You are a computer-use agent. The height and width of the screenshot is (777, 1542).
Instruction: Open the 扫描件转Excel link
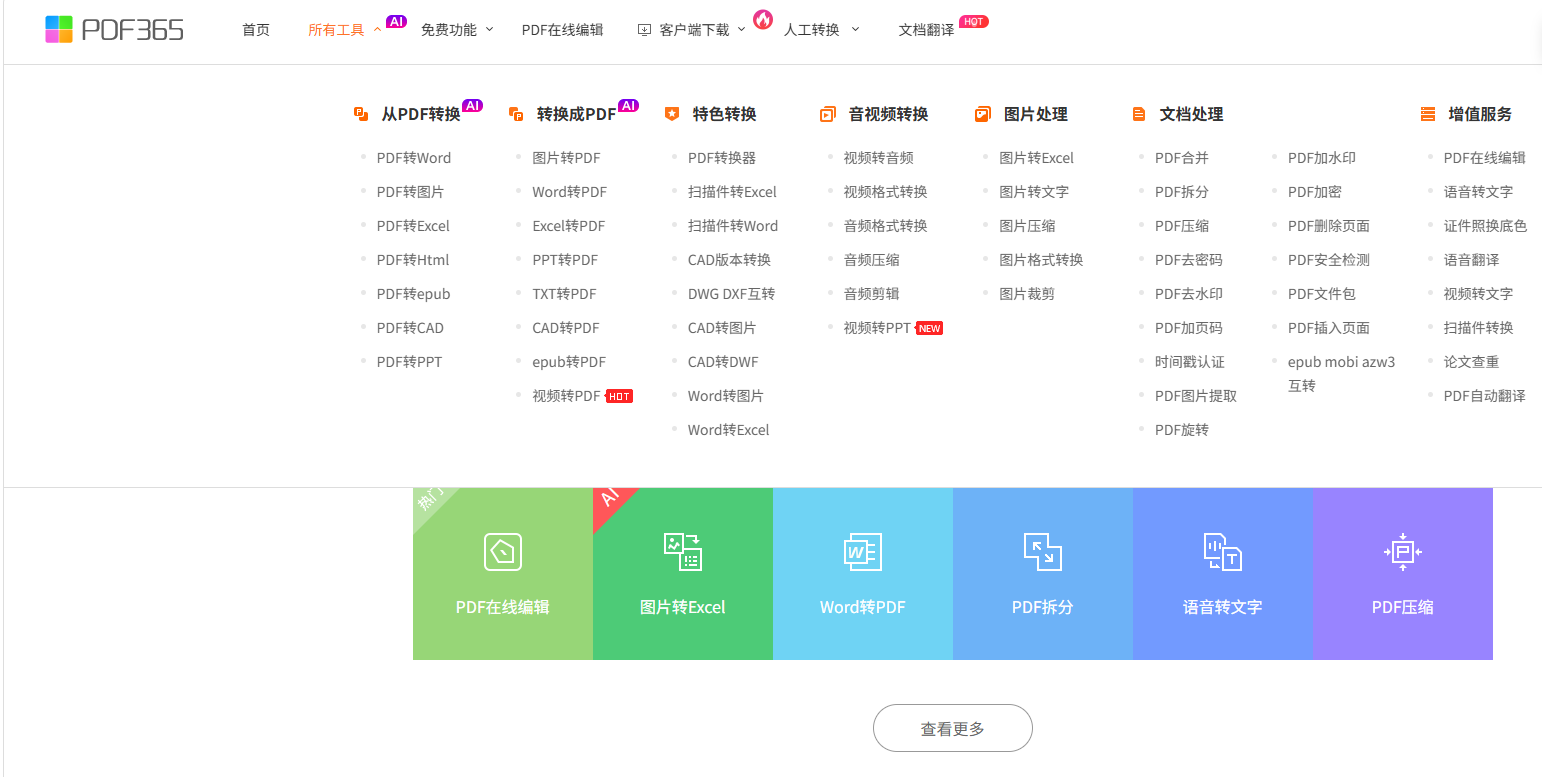pos(732,192)
